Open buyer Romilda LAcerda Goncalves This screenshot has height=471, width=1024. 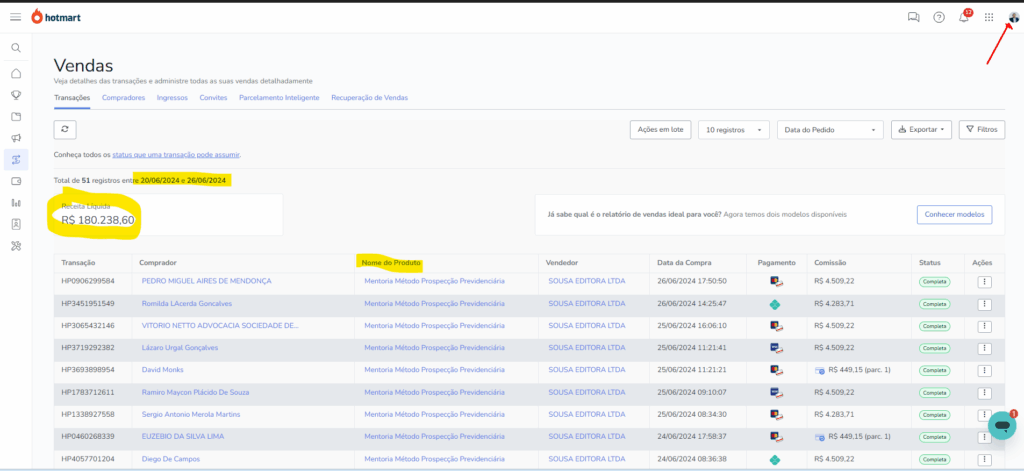tap(187, 304)
